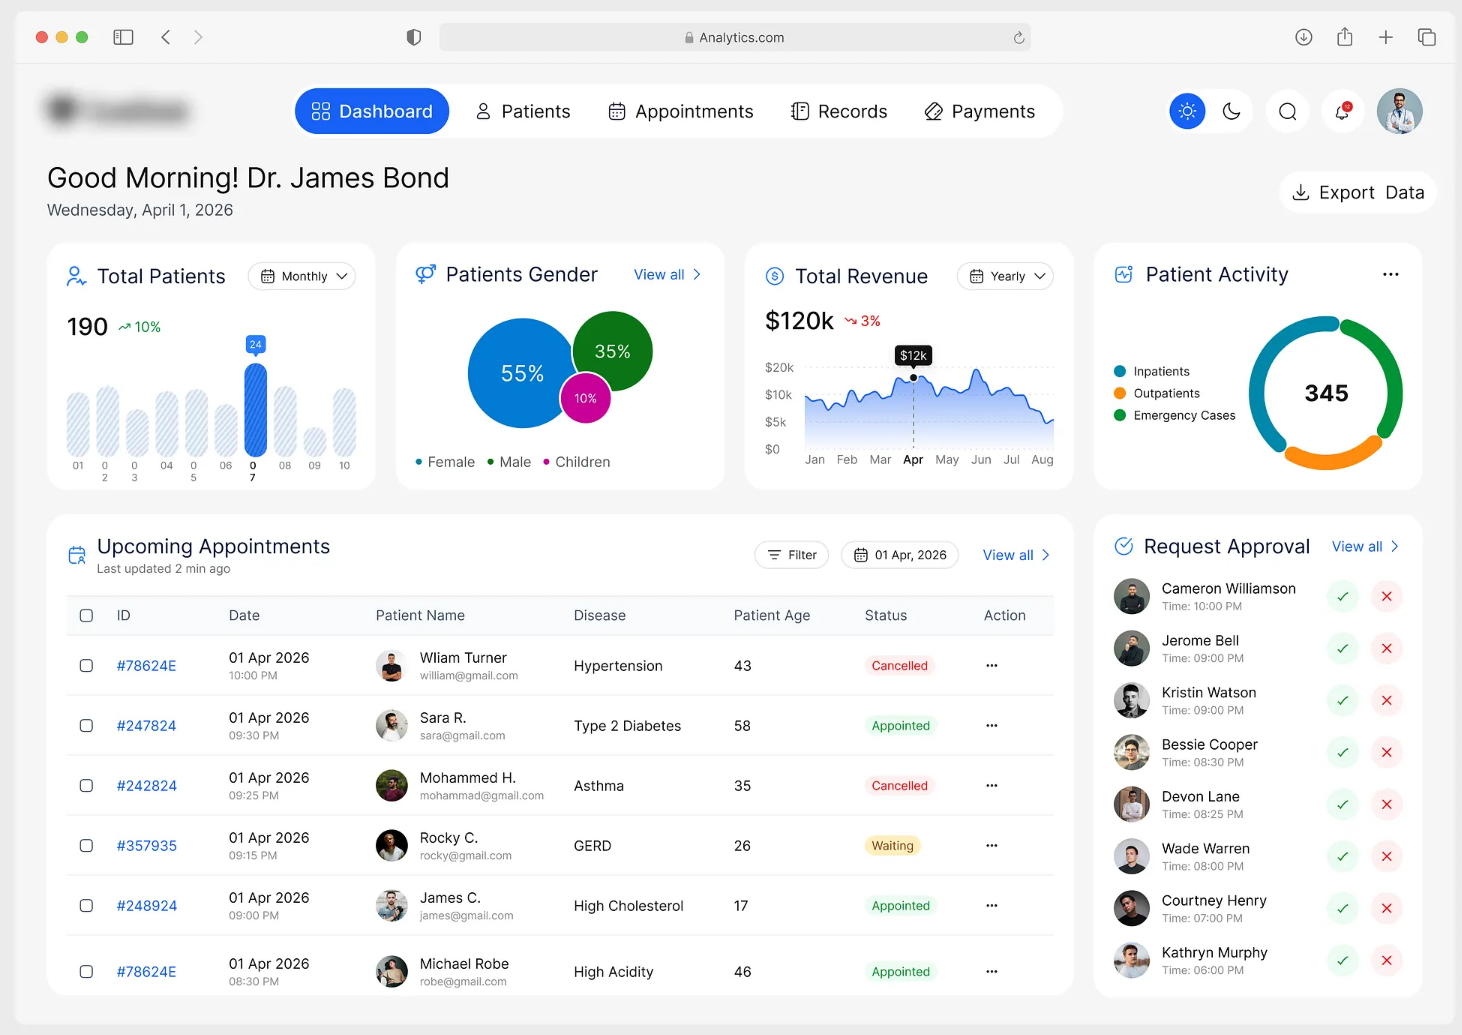Toggle the browser sidebar icon
Image resolution: width=1462 pixels, height=1035 pixels.
(123, 37)
